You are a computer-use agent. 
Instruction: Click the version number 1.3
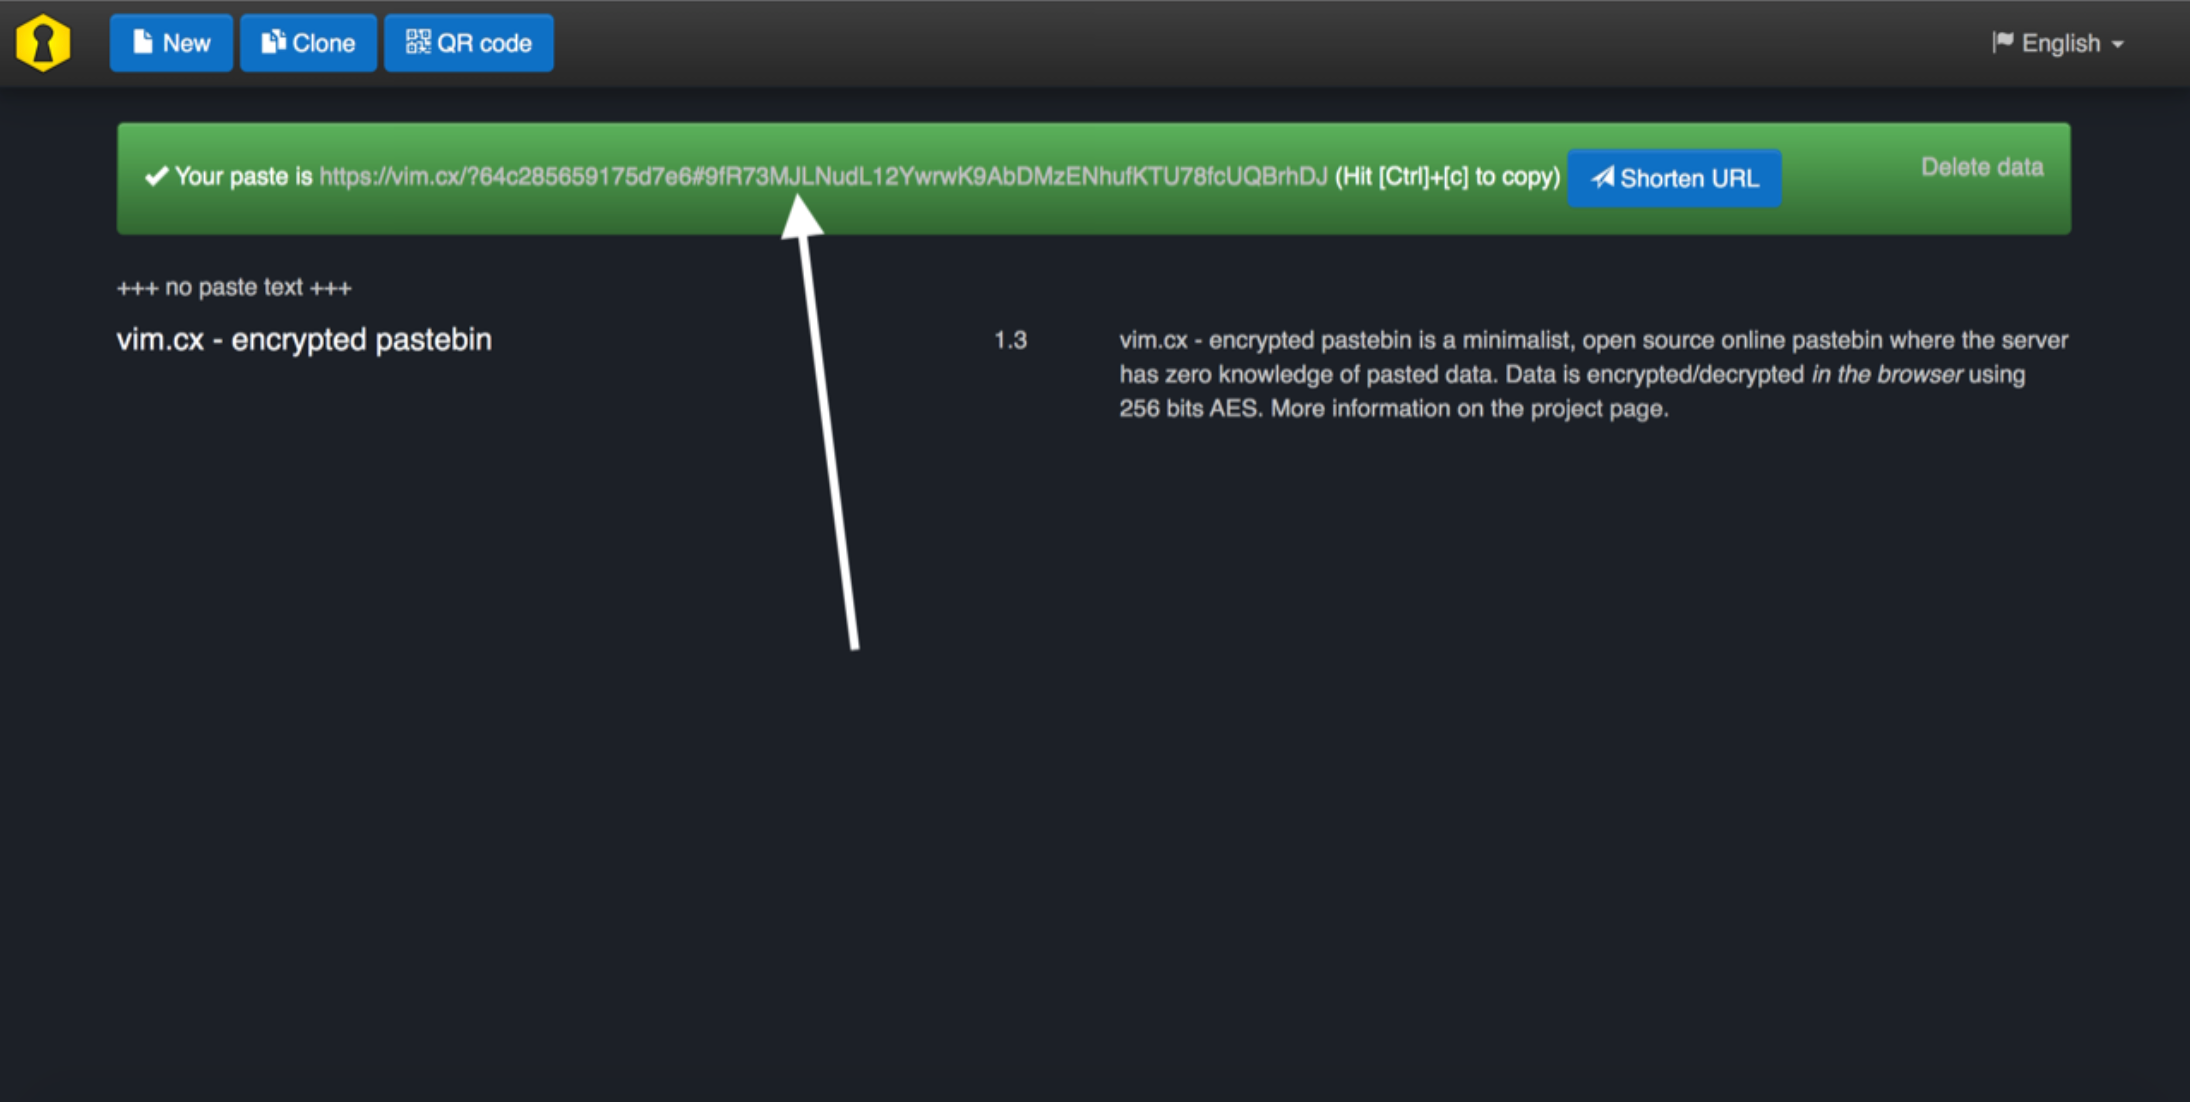click(1010, 340)
